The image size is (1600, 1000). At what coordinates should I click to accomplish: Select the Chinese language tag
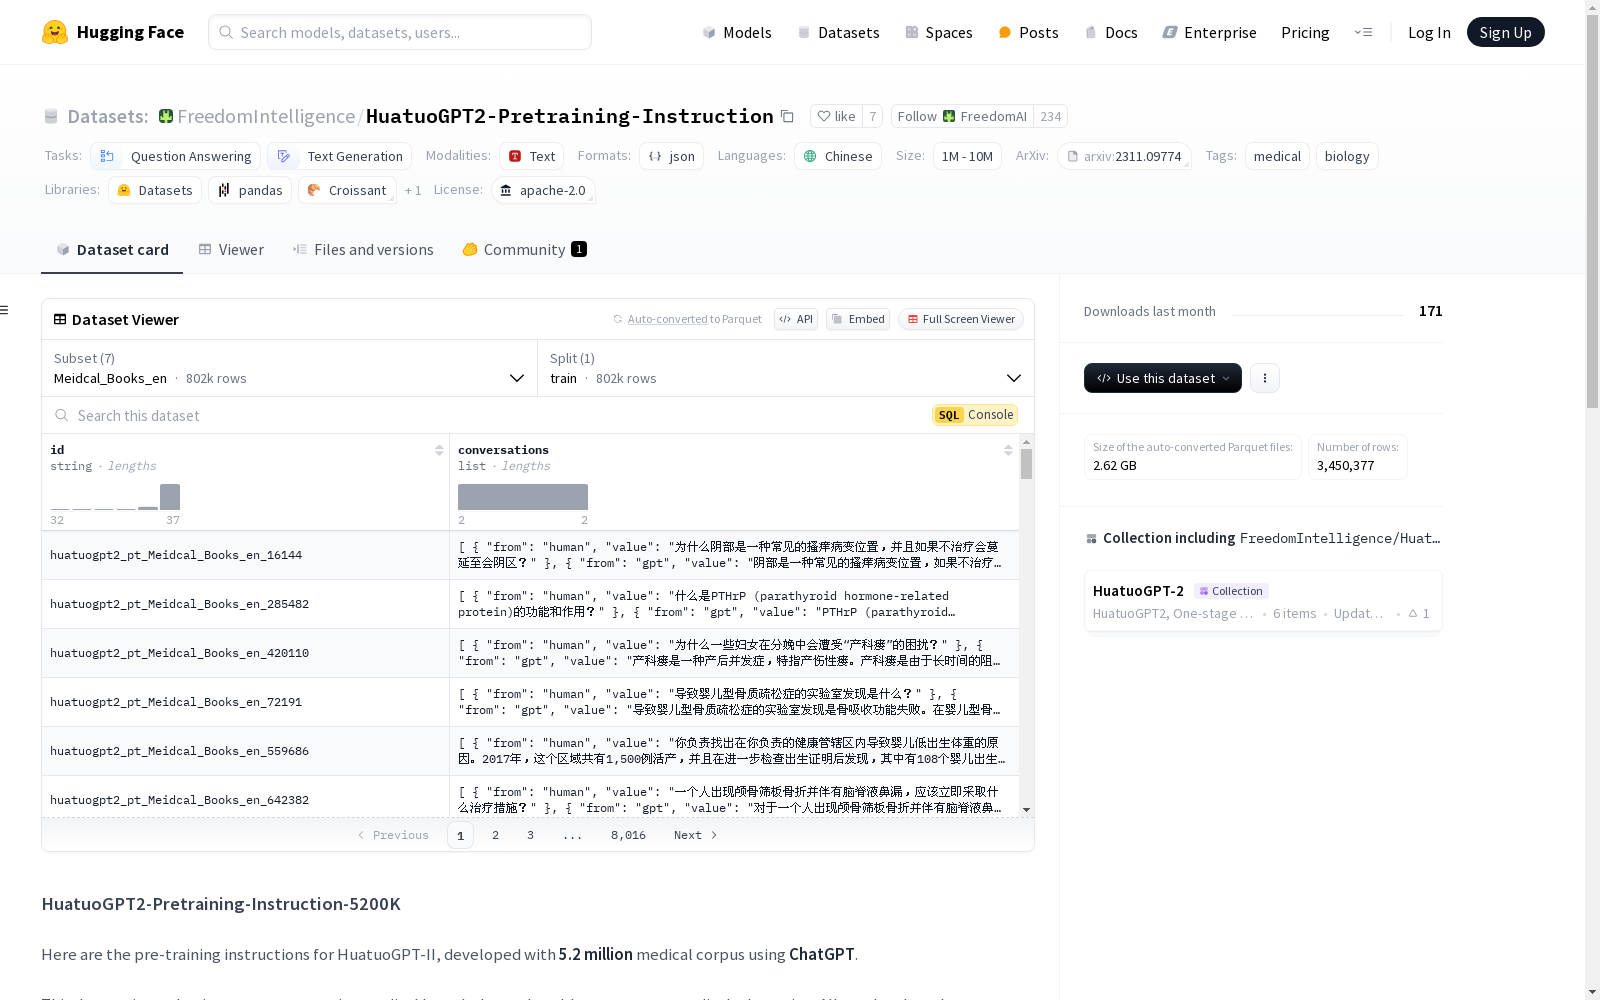838,156
